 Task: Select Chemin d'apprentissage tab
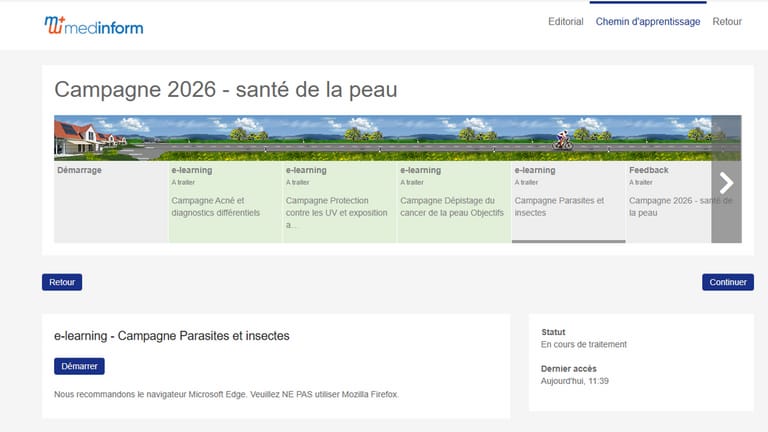click(x=647, y=22)
